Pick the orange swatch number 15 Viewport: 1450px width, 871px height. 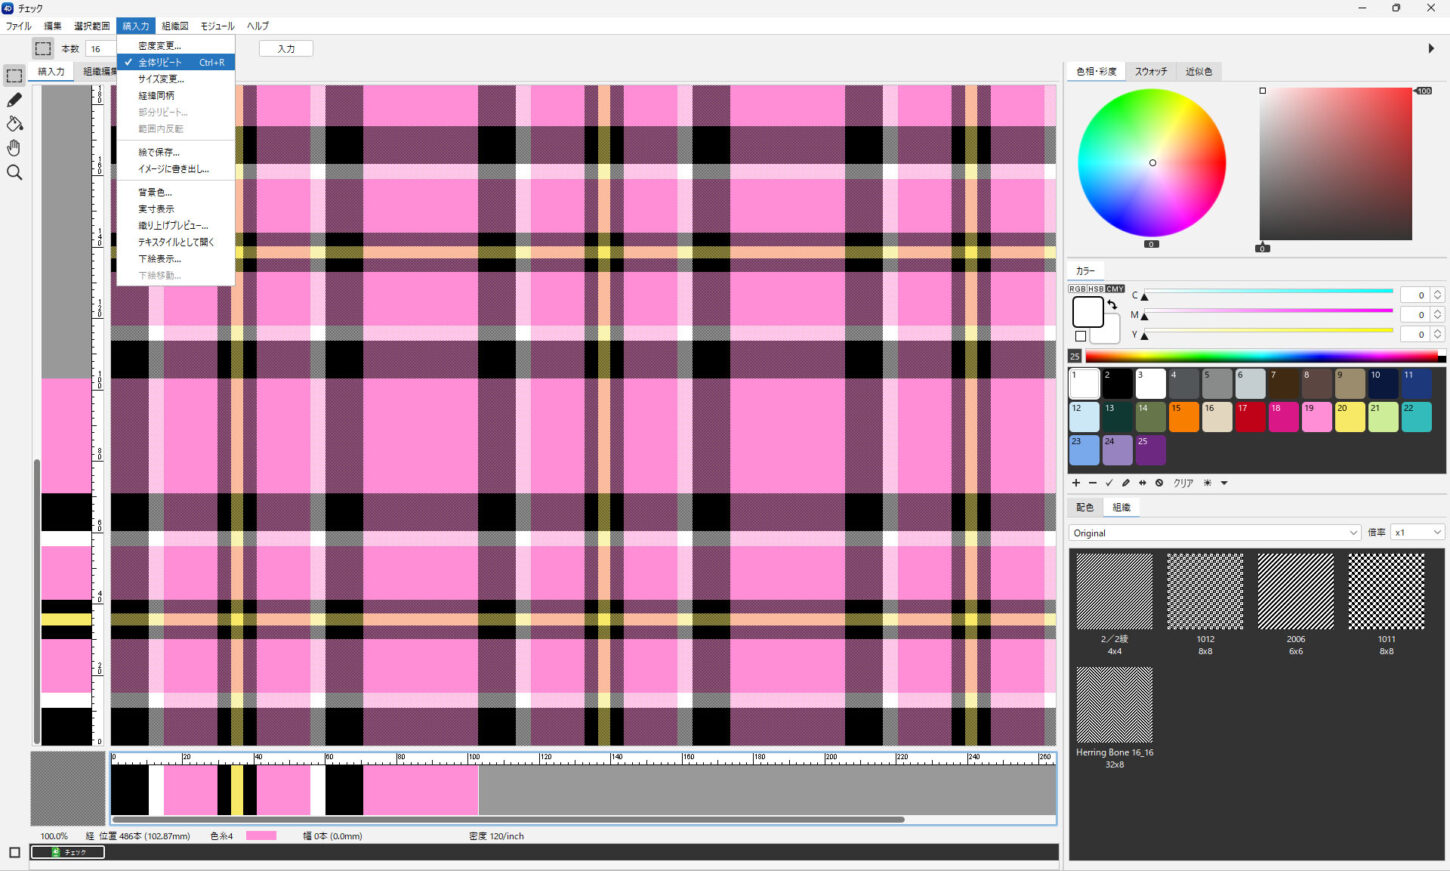point(1183,417)
